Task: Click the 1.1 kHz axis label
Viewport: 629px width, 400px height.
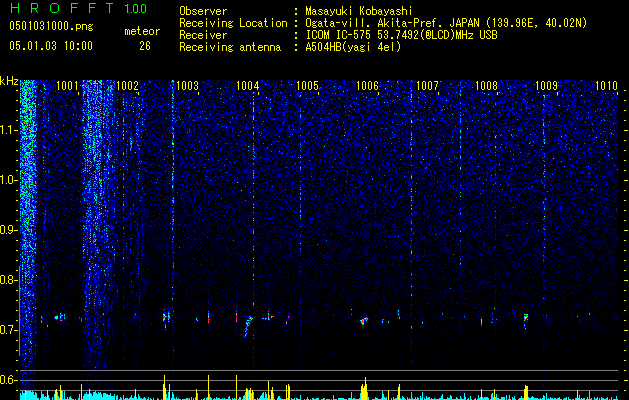Action: [8, 130]
